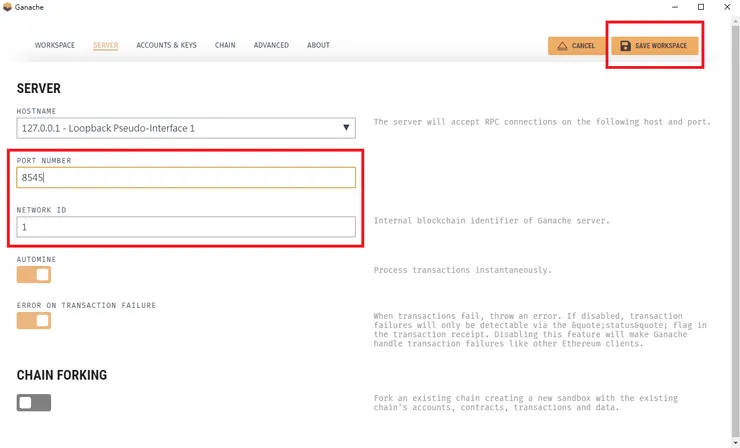Screen dimensions: 740x448
Task: Open the Chain tab
Action: [225, 45]
